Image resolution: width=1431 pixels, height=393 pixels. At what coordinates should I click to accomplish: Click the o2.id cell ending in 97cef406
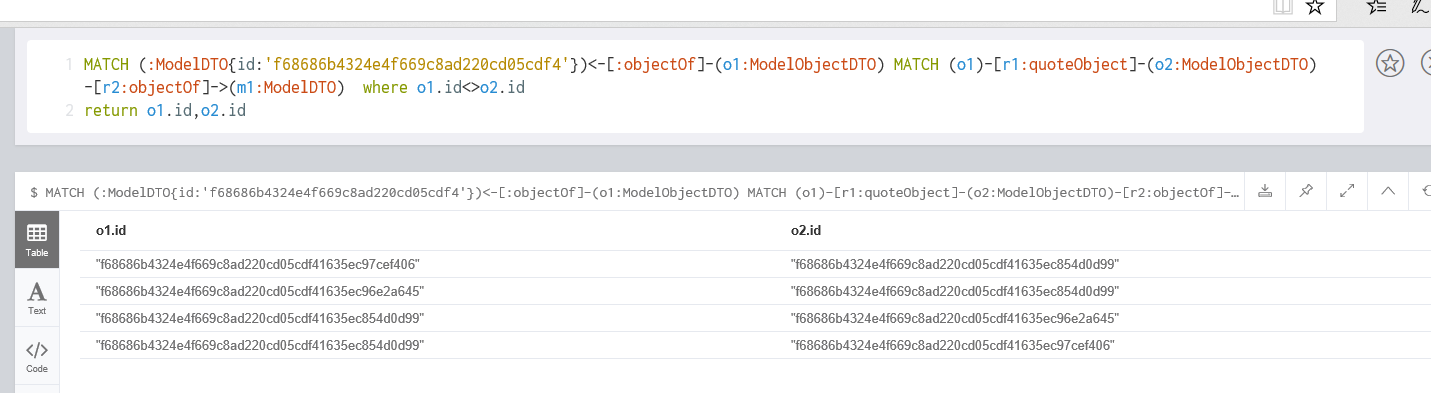point(952,345)
